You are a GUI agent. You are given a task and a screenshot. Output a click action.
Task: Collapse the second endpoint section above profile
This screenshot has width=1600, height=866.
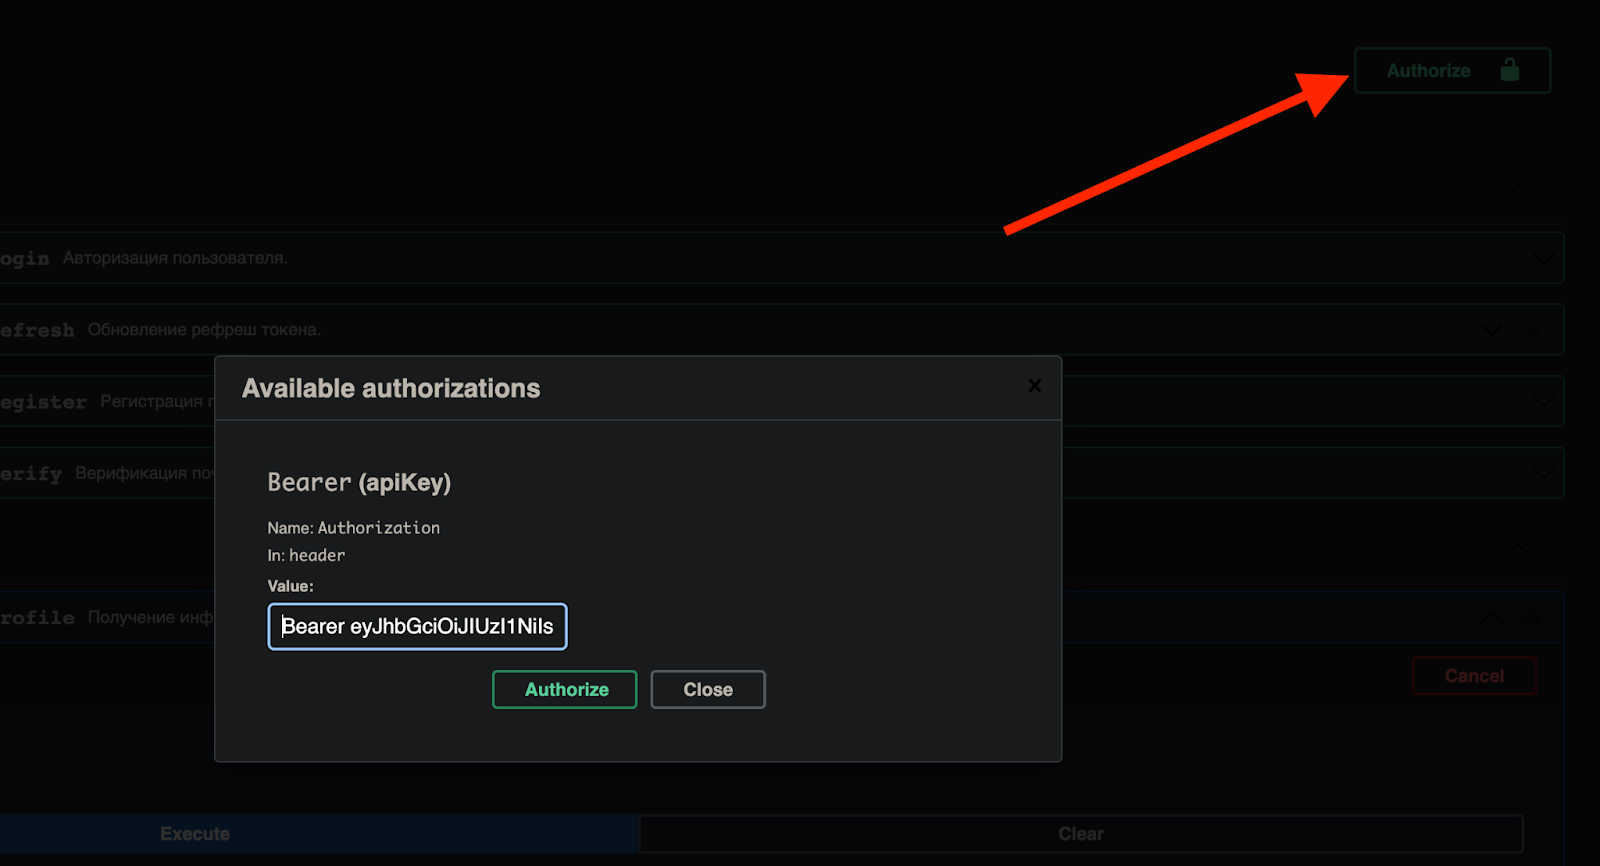point(1517,549)
